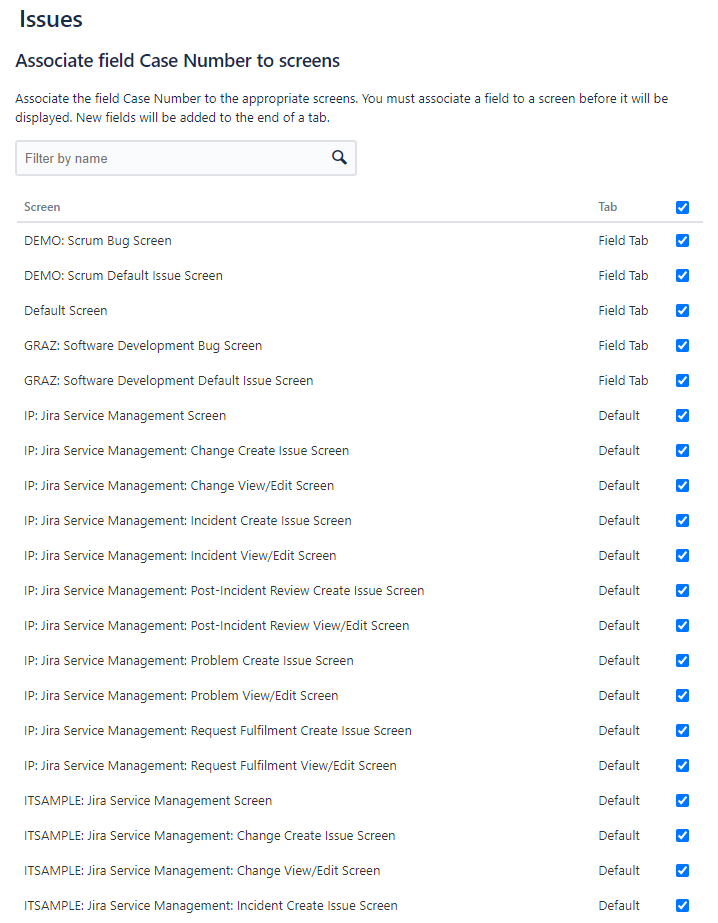Toggle IP: Post-Incident Review Create Issue Screen checkbox

coord(682,590)
